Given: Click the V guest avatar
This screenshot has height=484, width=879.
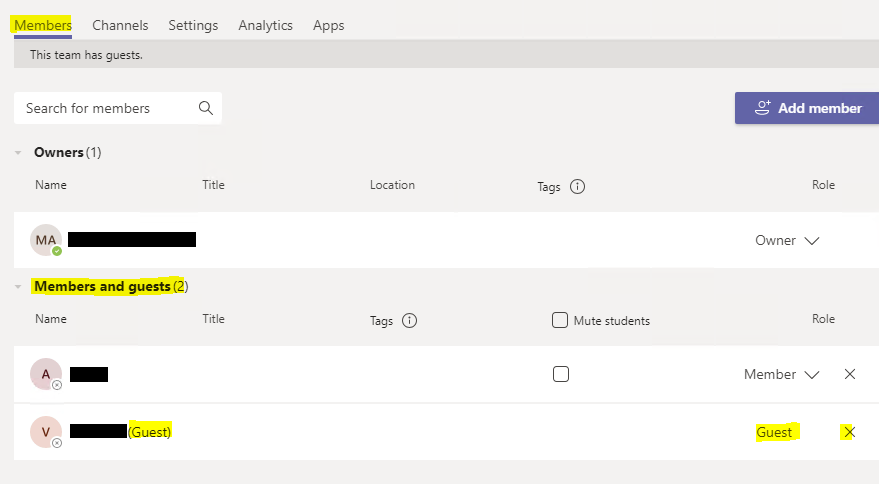Looking at the screenshot, I should pyautogui.click(x=46, y=432).
